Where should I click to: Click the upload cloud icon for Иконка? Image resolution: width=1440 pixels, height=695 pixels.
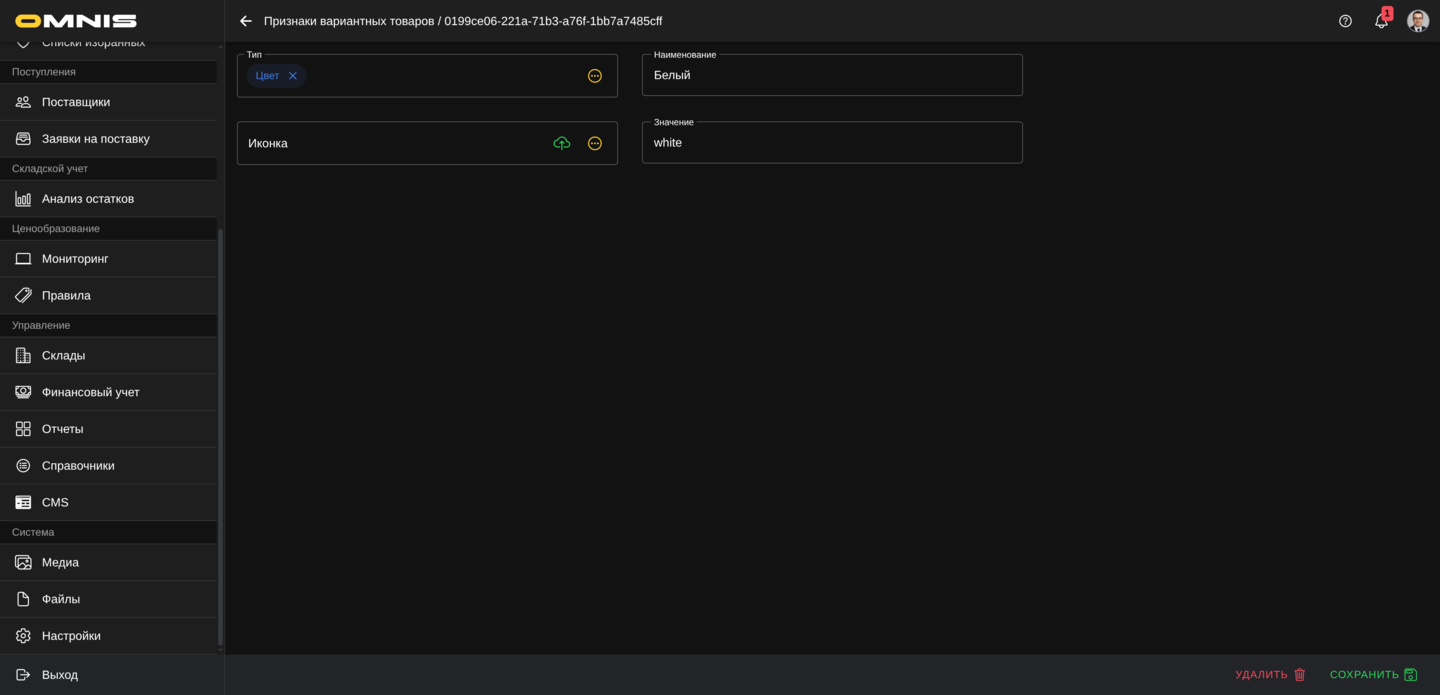pos(562,143)
